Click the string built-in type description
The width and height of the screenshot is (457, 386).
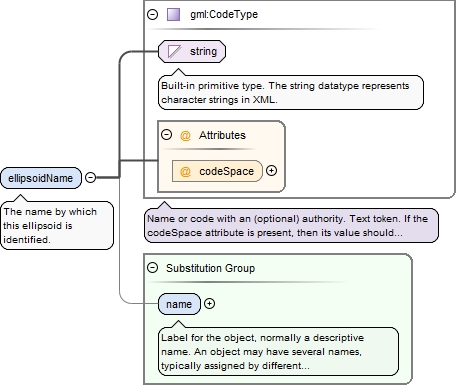[291, 93]
